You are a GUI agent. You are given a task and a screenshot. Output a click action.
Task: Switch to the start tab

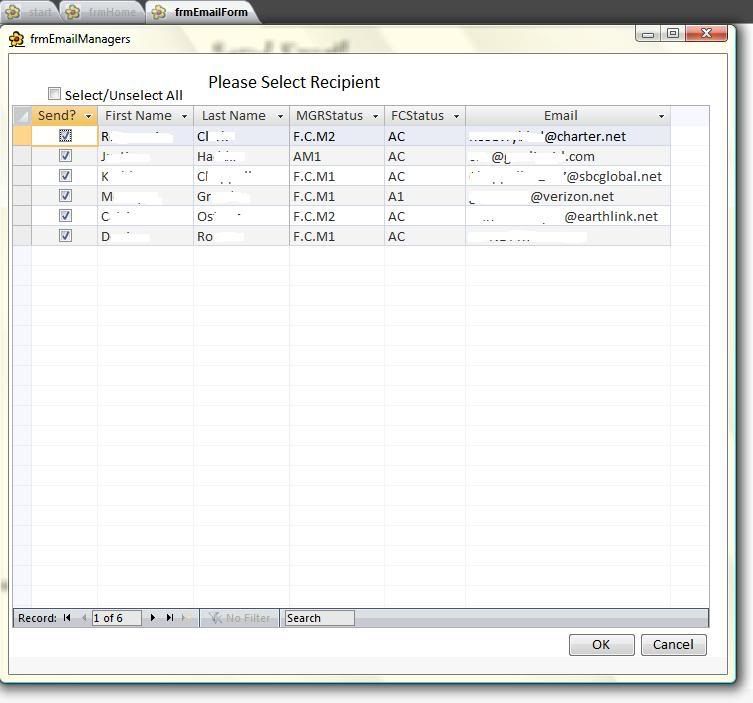pos(31,13)
